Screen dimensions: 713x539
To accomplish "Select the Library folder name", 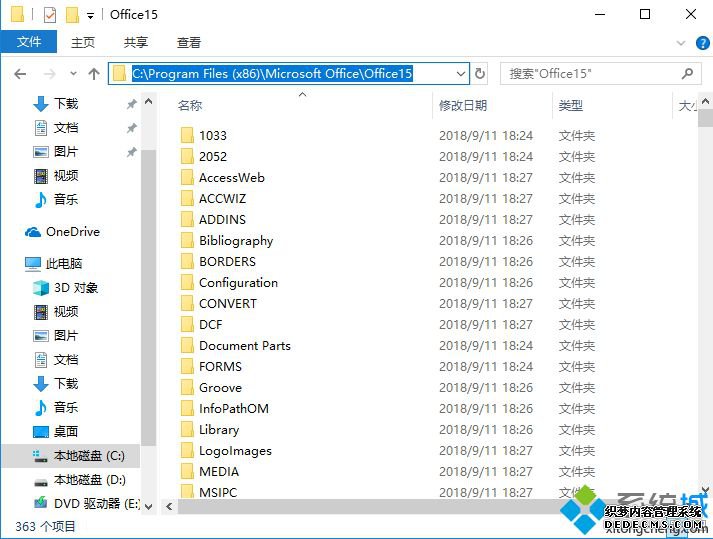I will [x=219, y=430].
